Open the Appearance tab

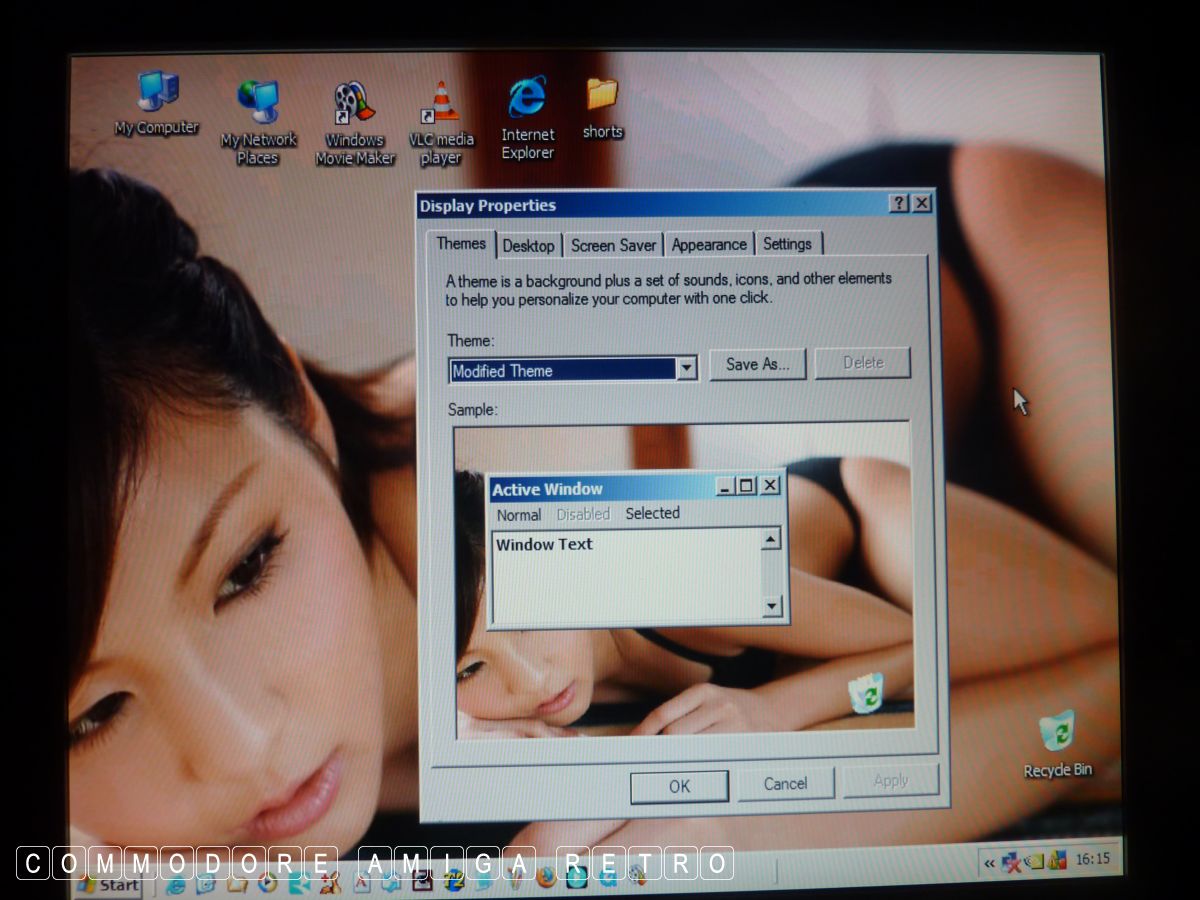coord(709,244)
